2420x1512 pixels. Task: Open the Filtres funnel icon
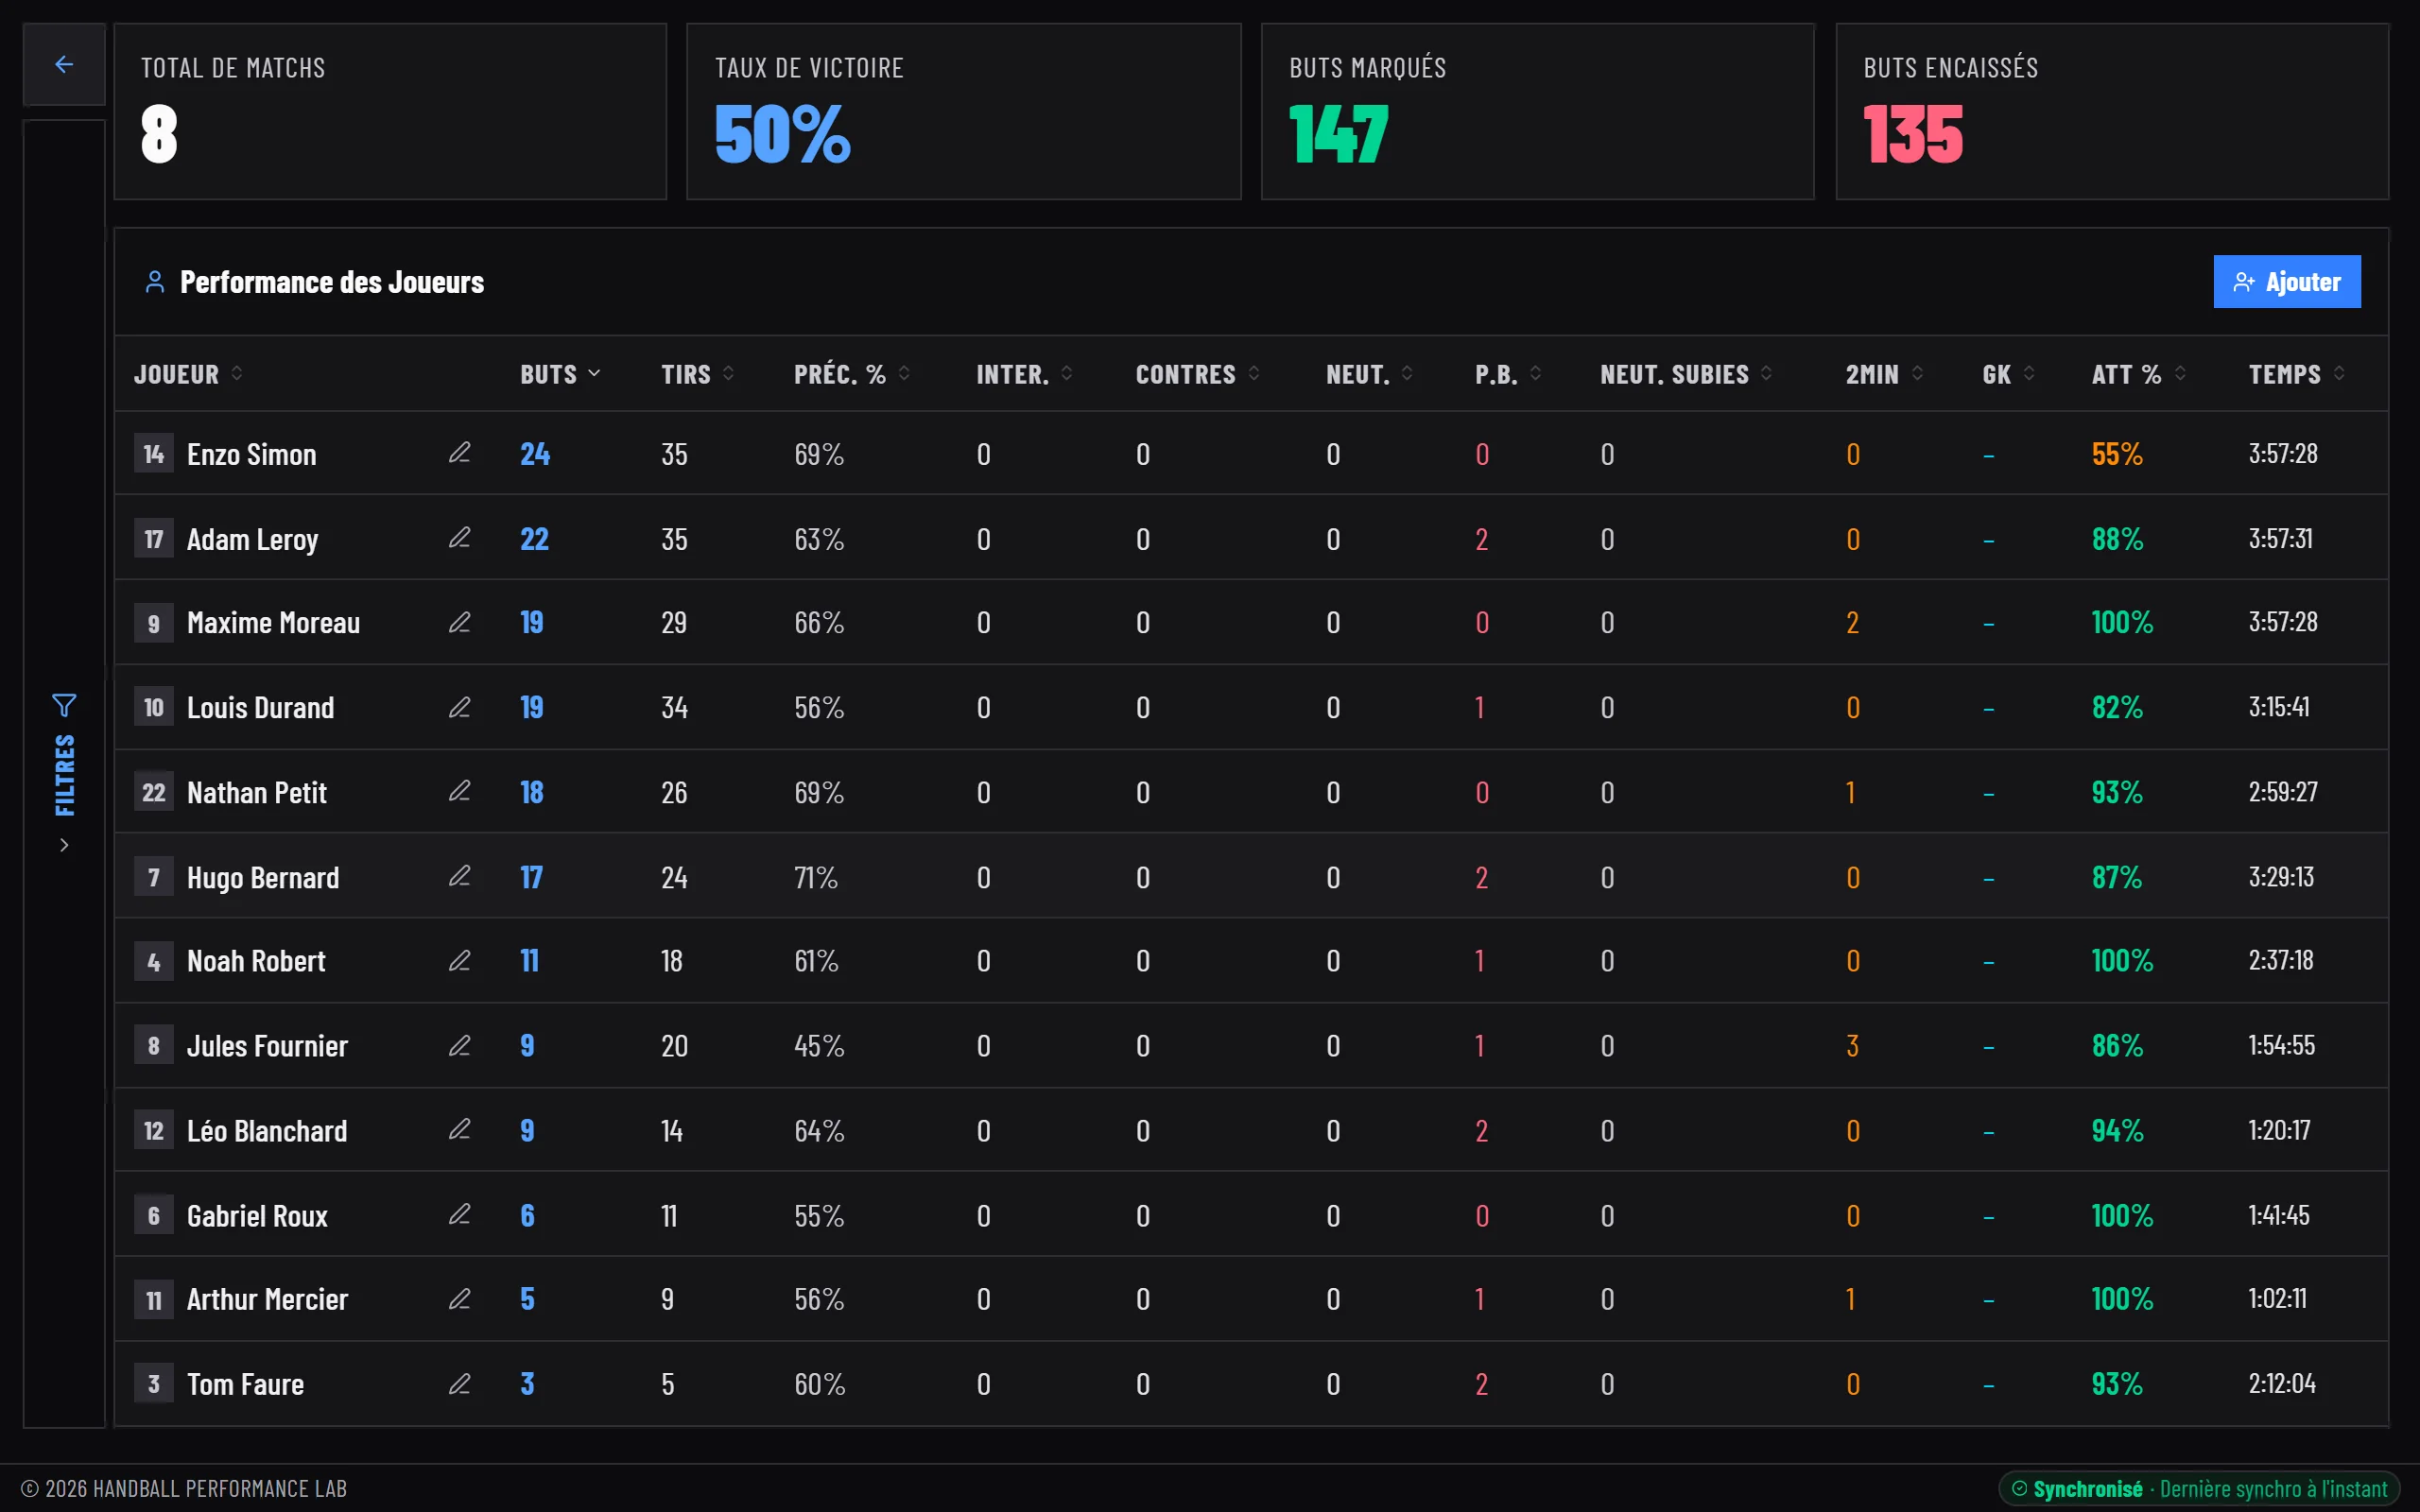pyautogui.click(x=64, y=706)
